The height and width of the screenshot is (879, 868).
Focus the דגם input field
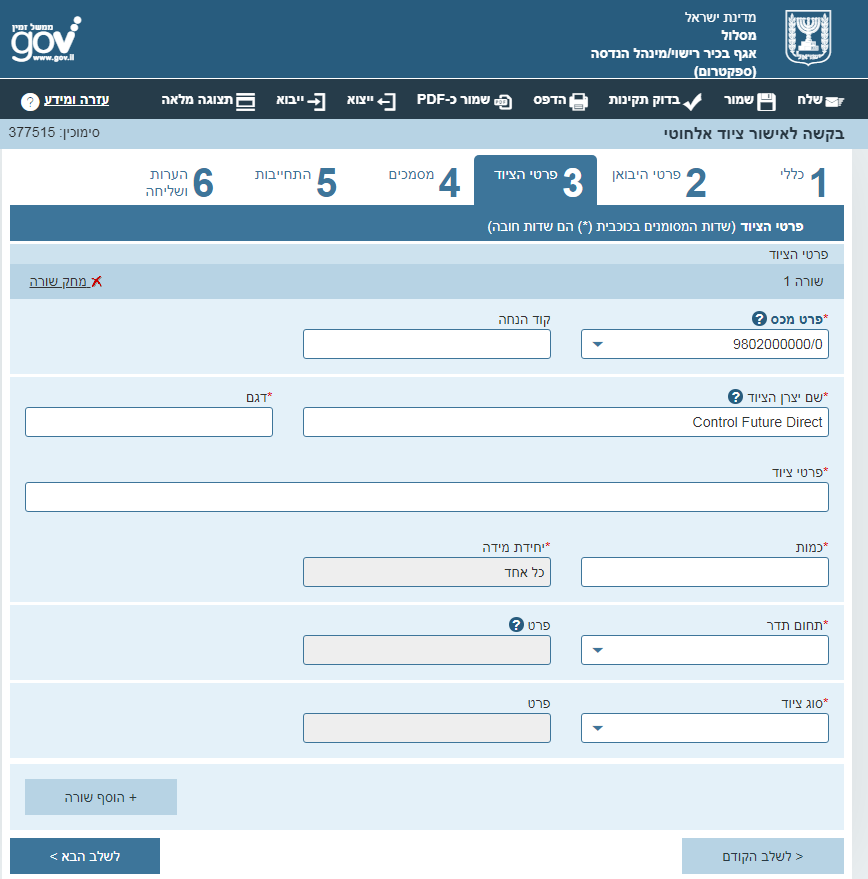pos(149,422)
